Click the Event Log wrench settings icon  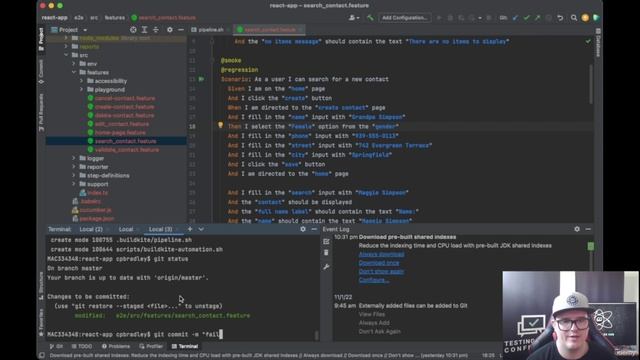326,267
